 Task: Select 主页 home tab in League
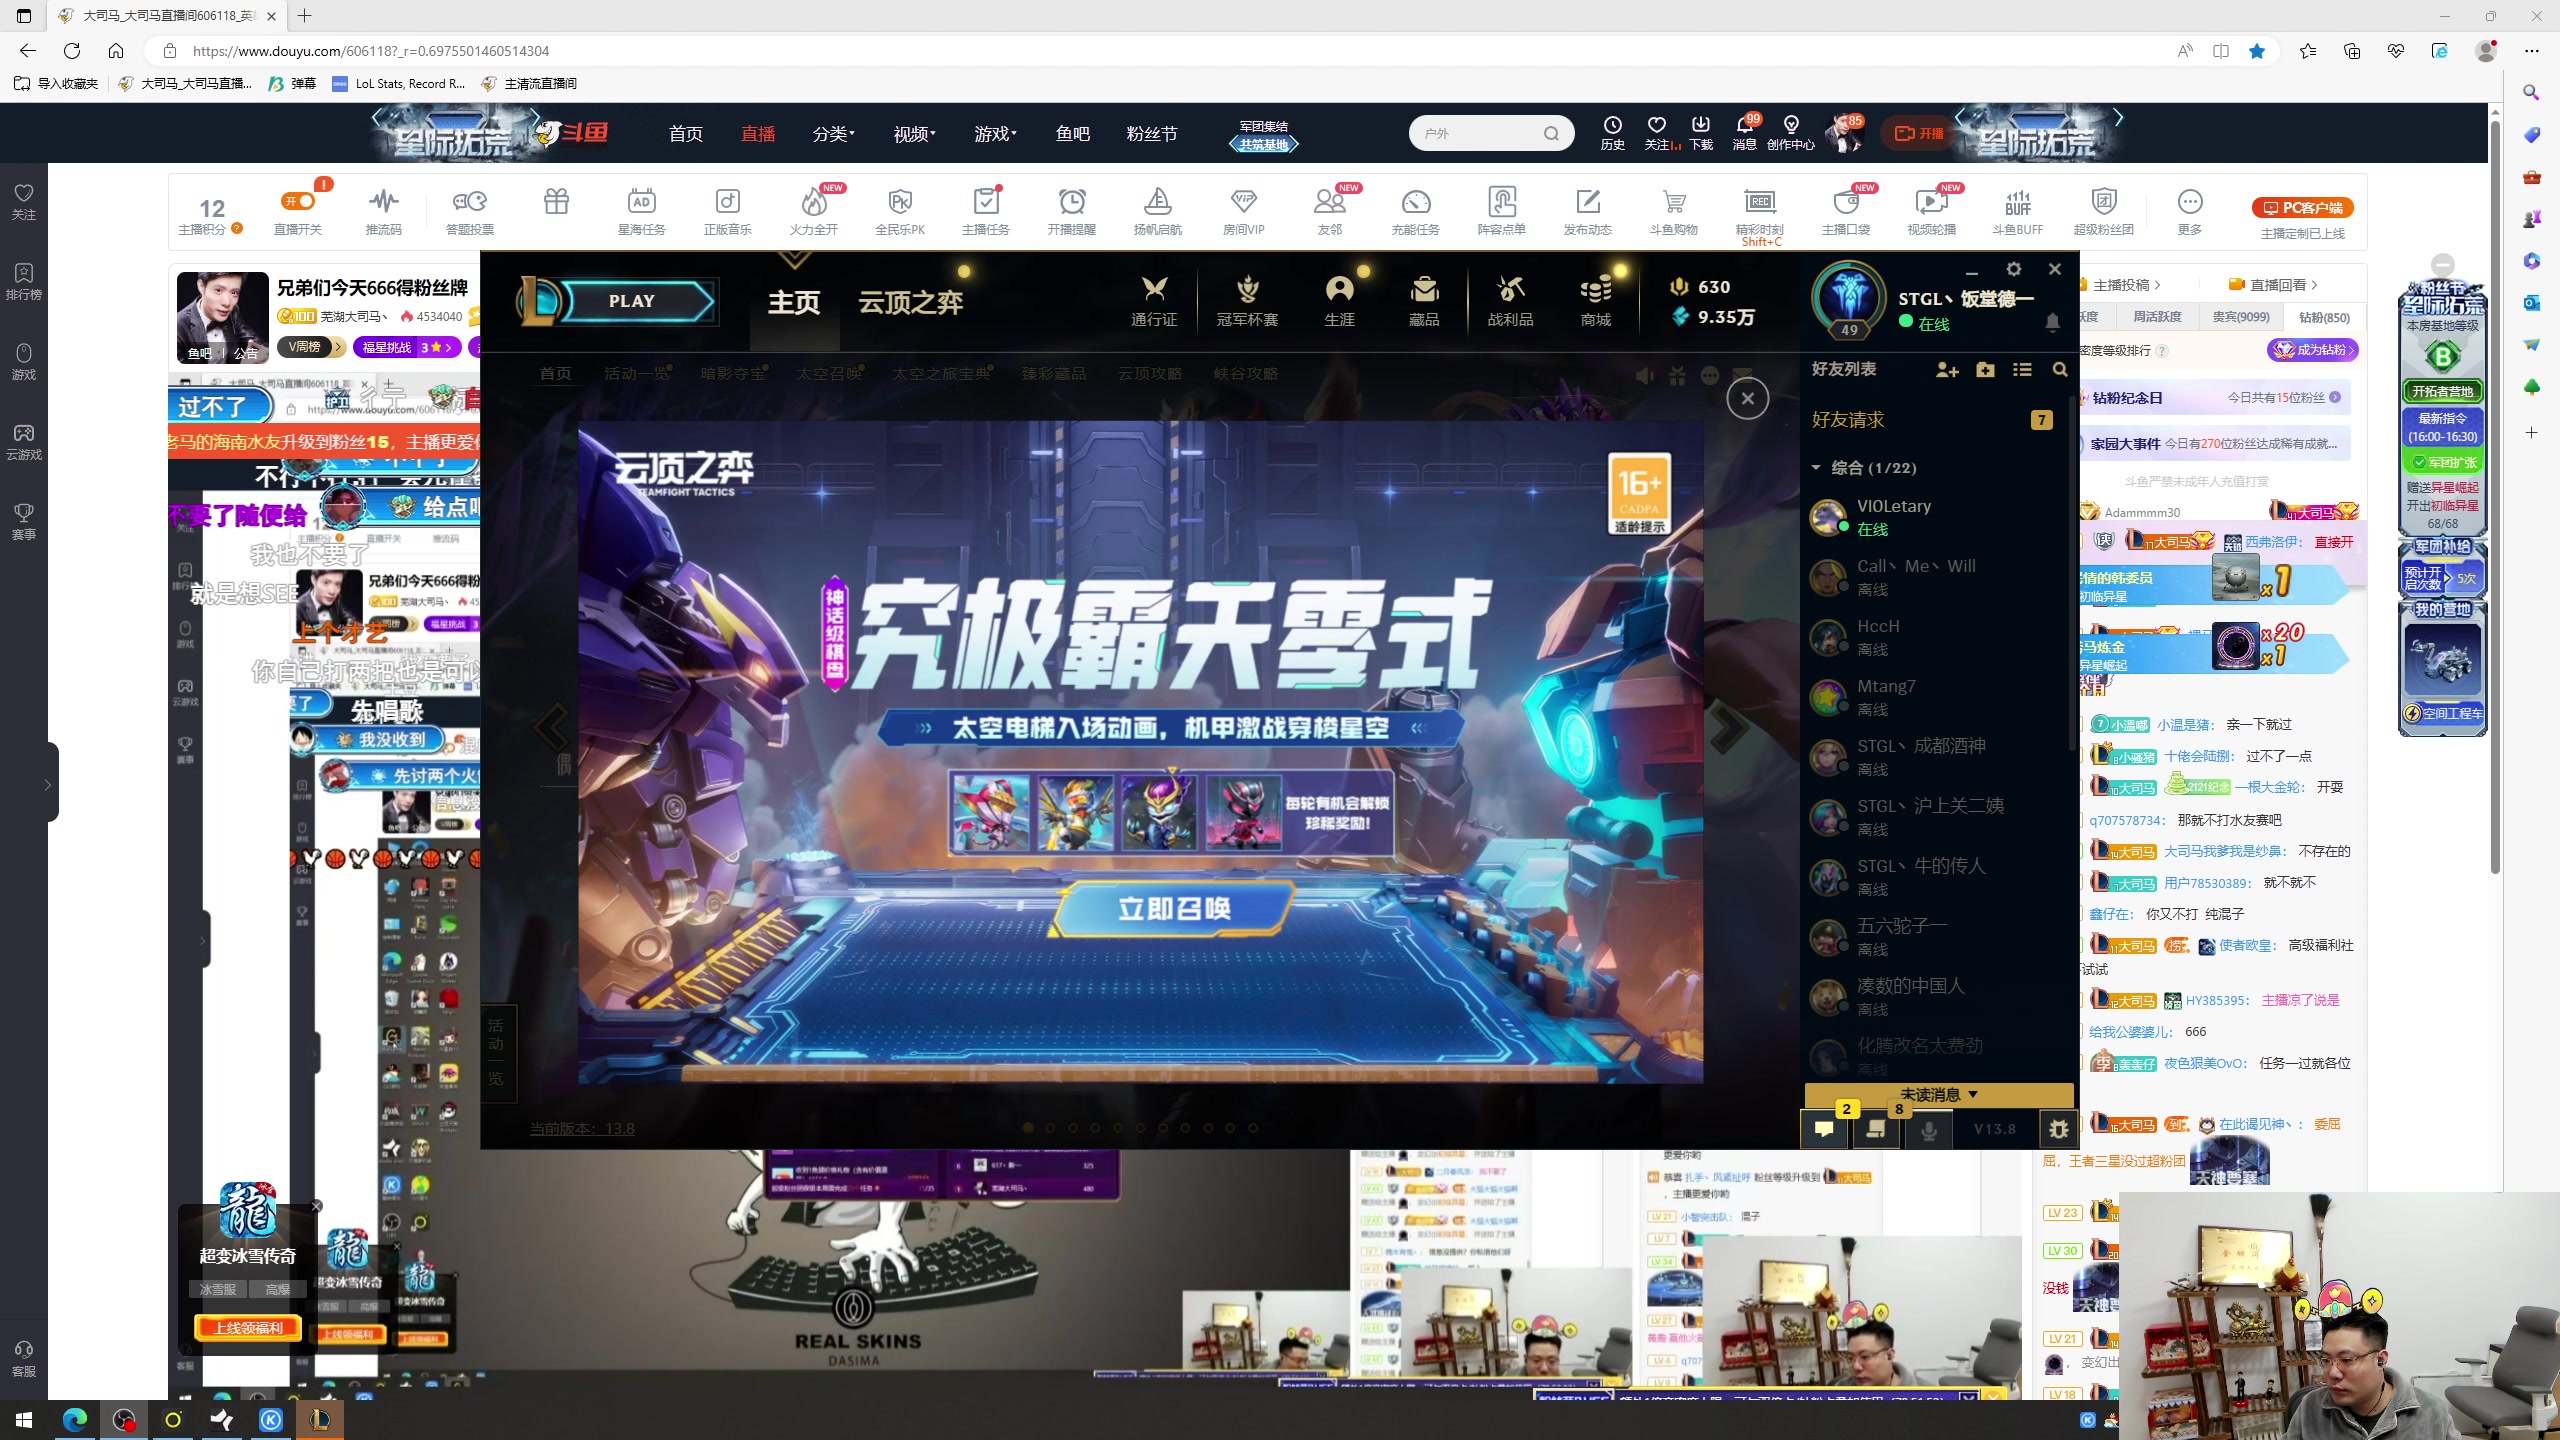[794, 302]
